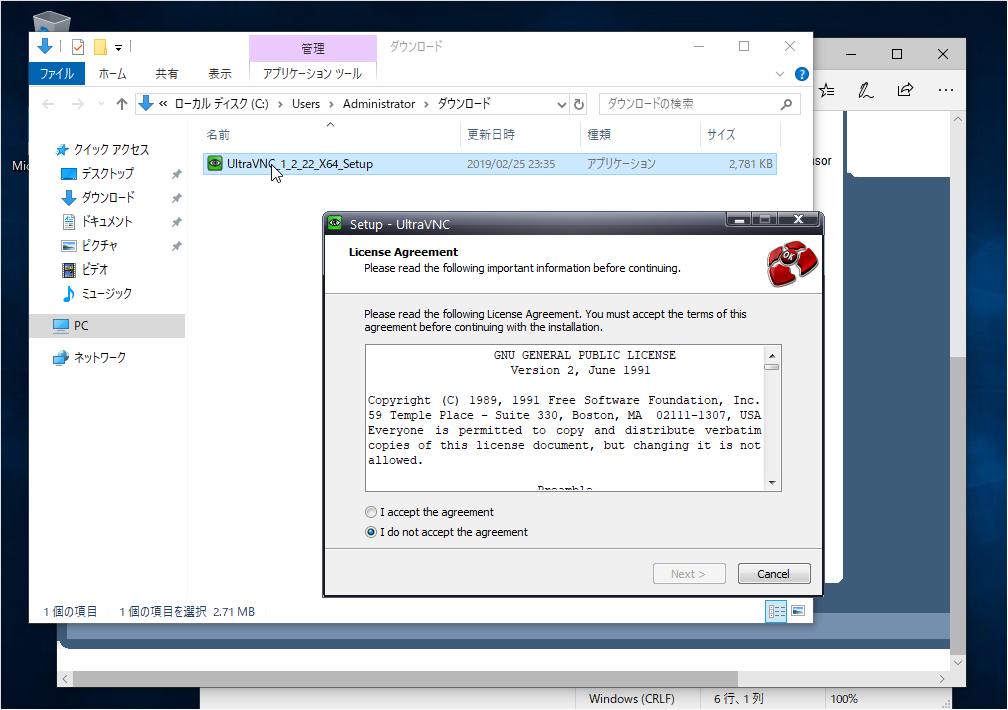This screenshot has height=710, width=1008.
Task: Open the ファイル menu tab
Action: point(57,74)
